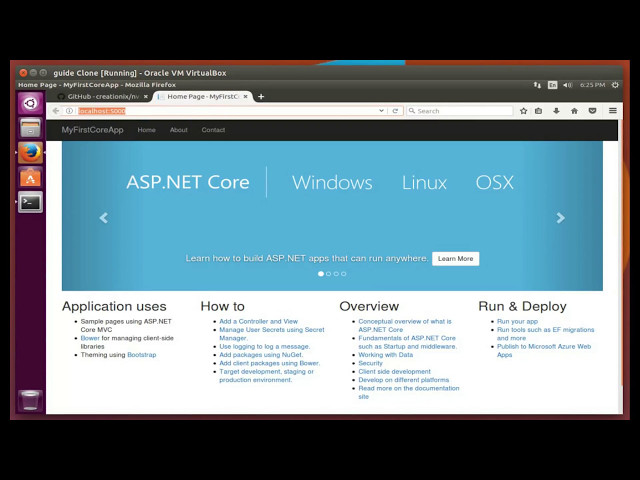
Task: Reload the current page
Action: [395, 111]
